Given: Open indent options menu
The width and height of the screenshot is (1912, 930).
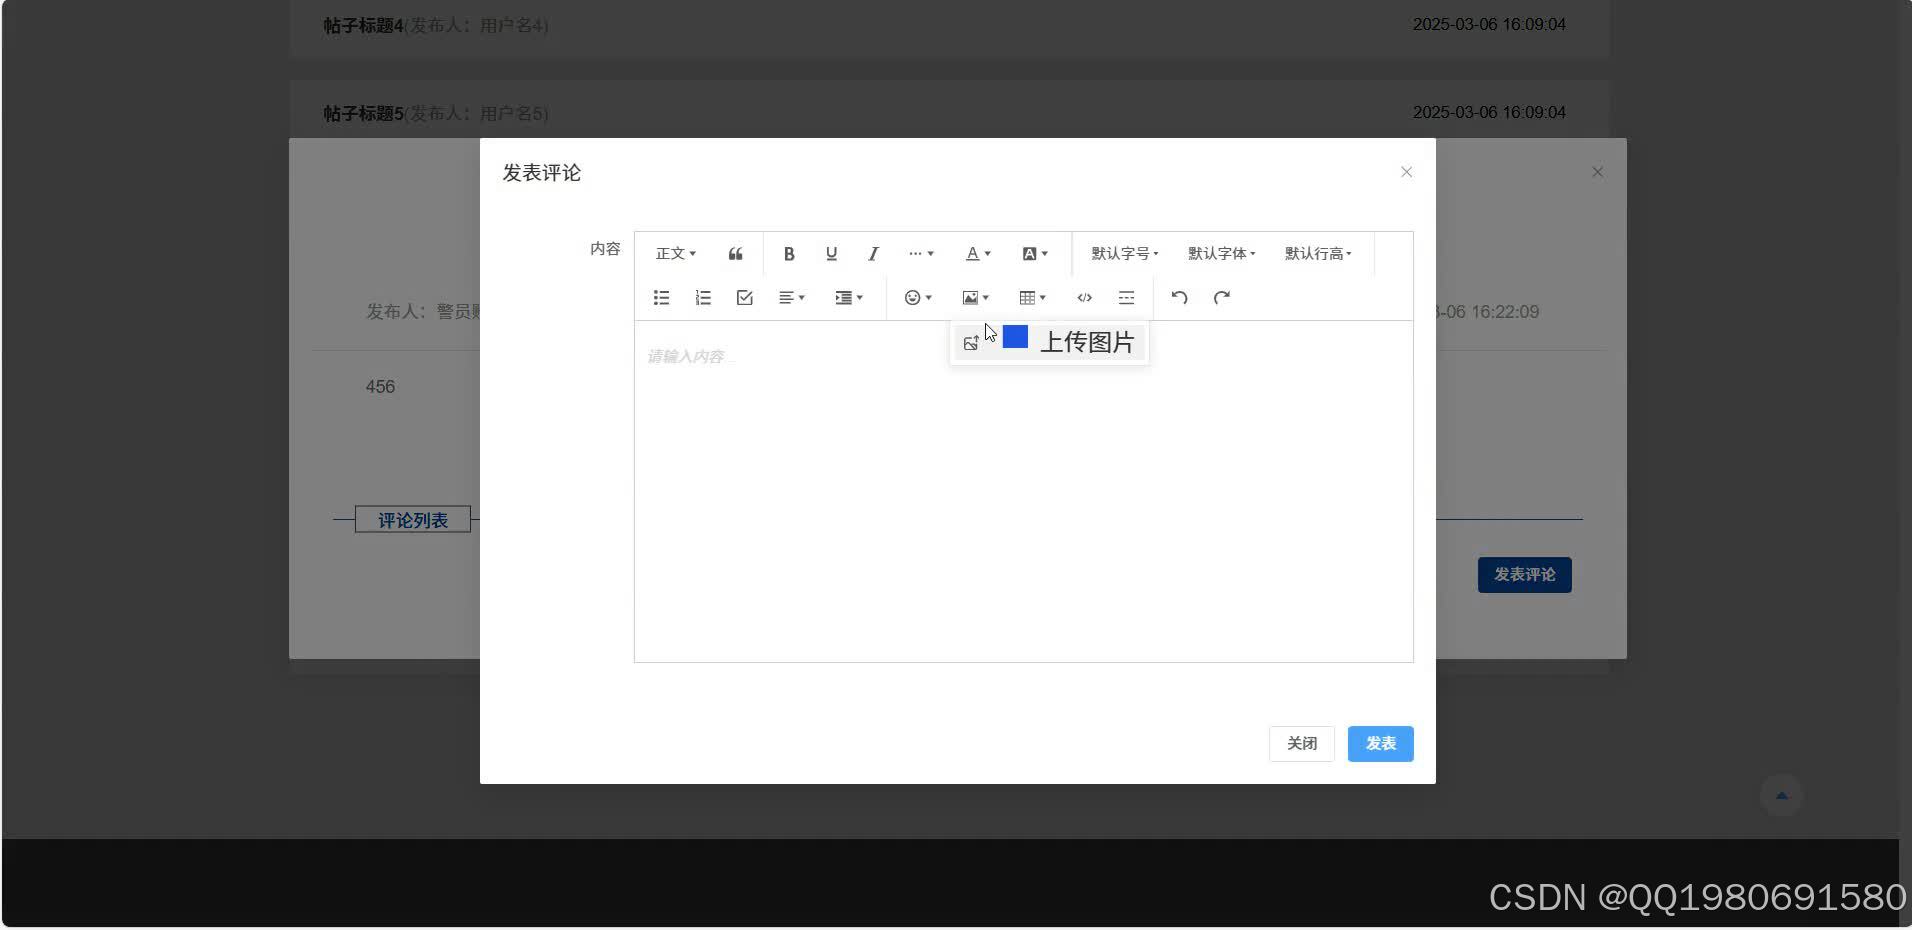Looking at the screenshot, I should pos(849,298).
